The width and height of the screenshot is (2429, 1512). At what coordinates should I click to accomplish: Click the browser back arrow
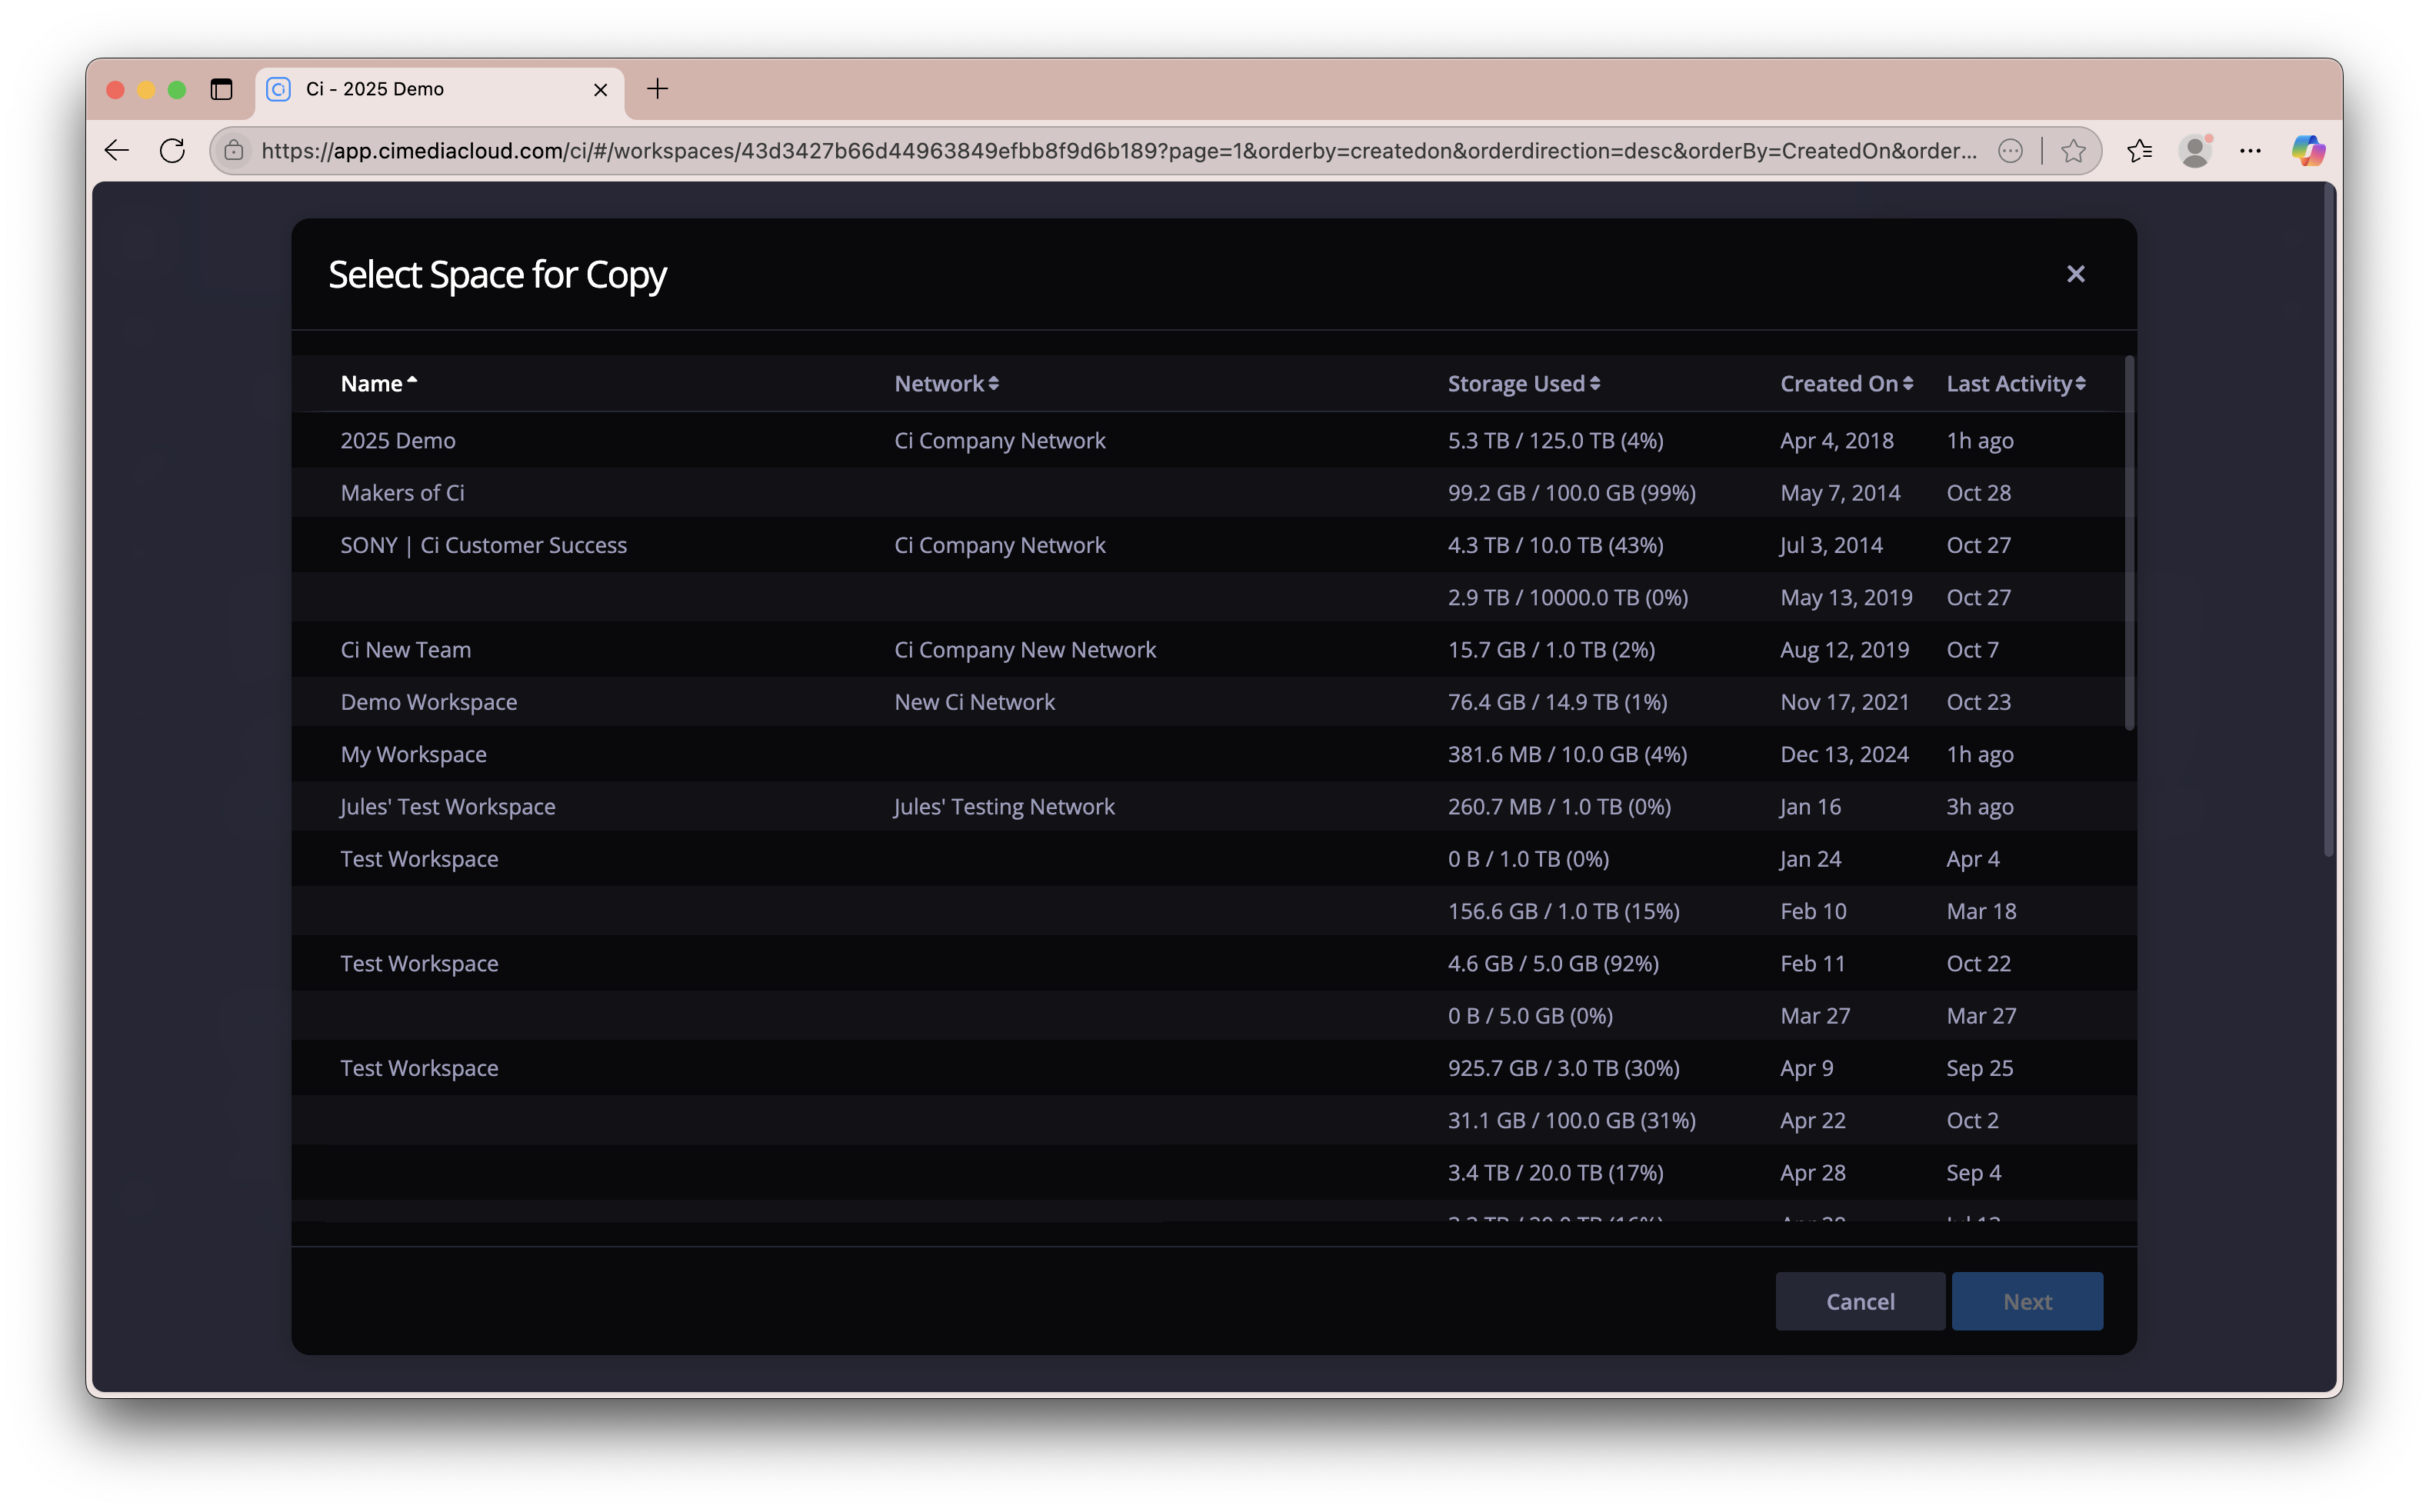tap(117, 151)
